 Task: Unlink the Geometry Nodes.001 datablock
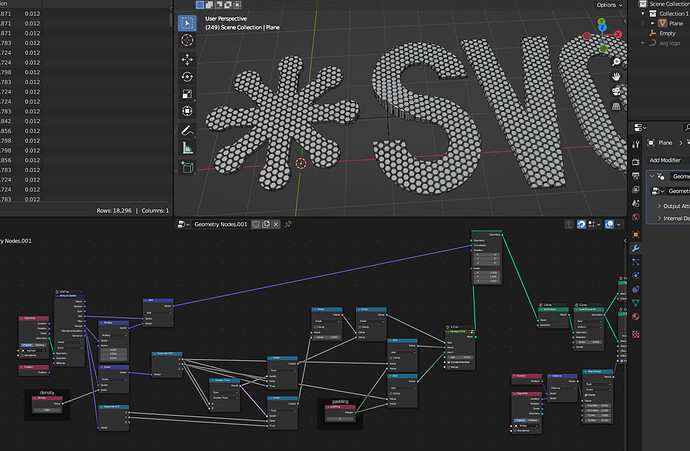[x=276, y=224]
